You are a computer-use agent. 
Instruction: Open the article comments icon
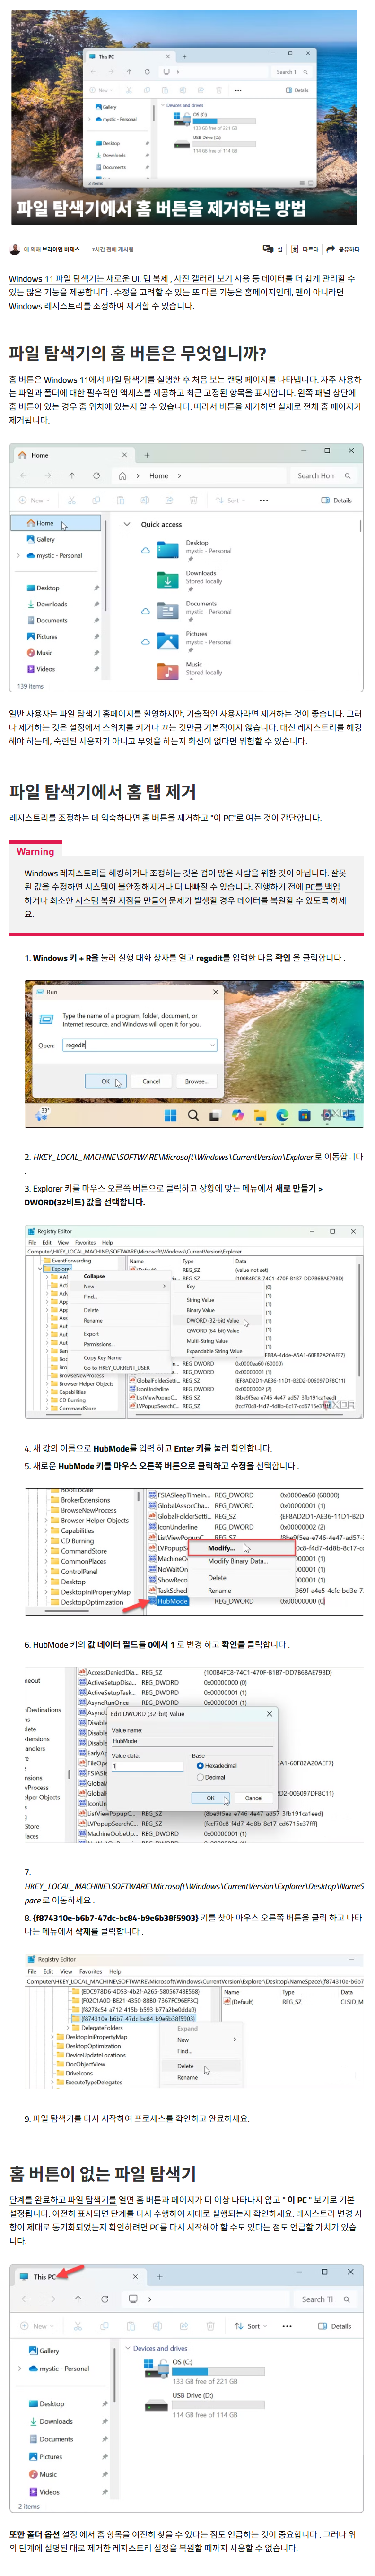[268, 249]
